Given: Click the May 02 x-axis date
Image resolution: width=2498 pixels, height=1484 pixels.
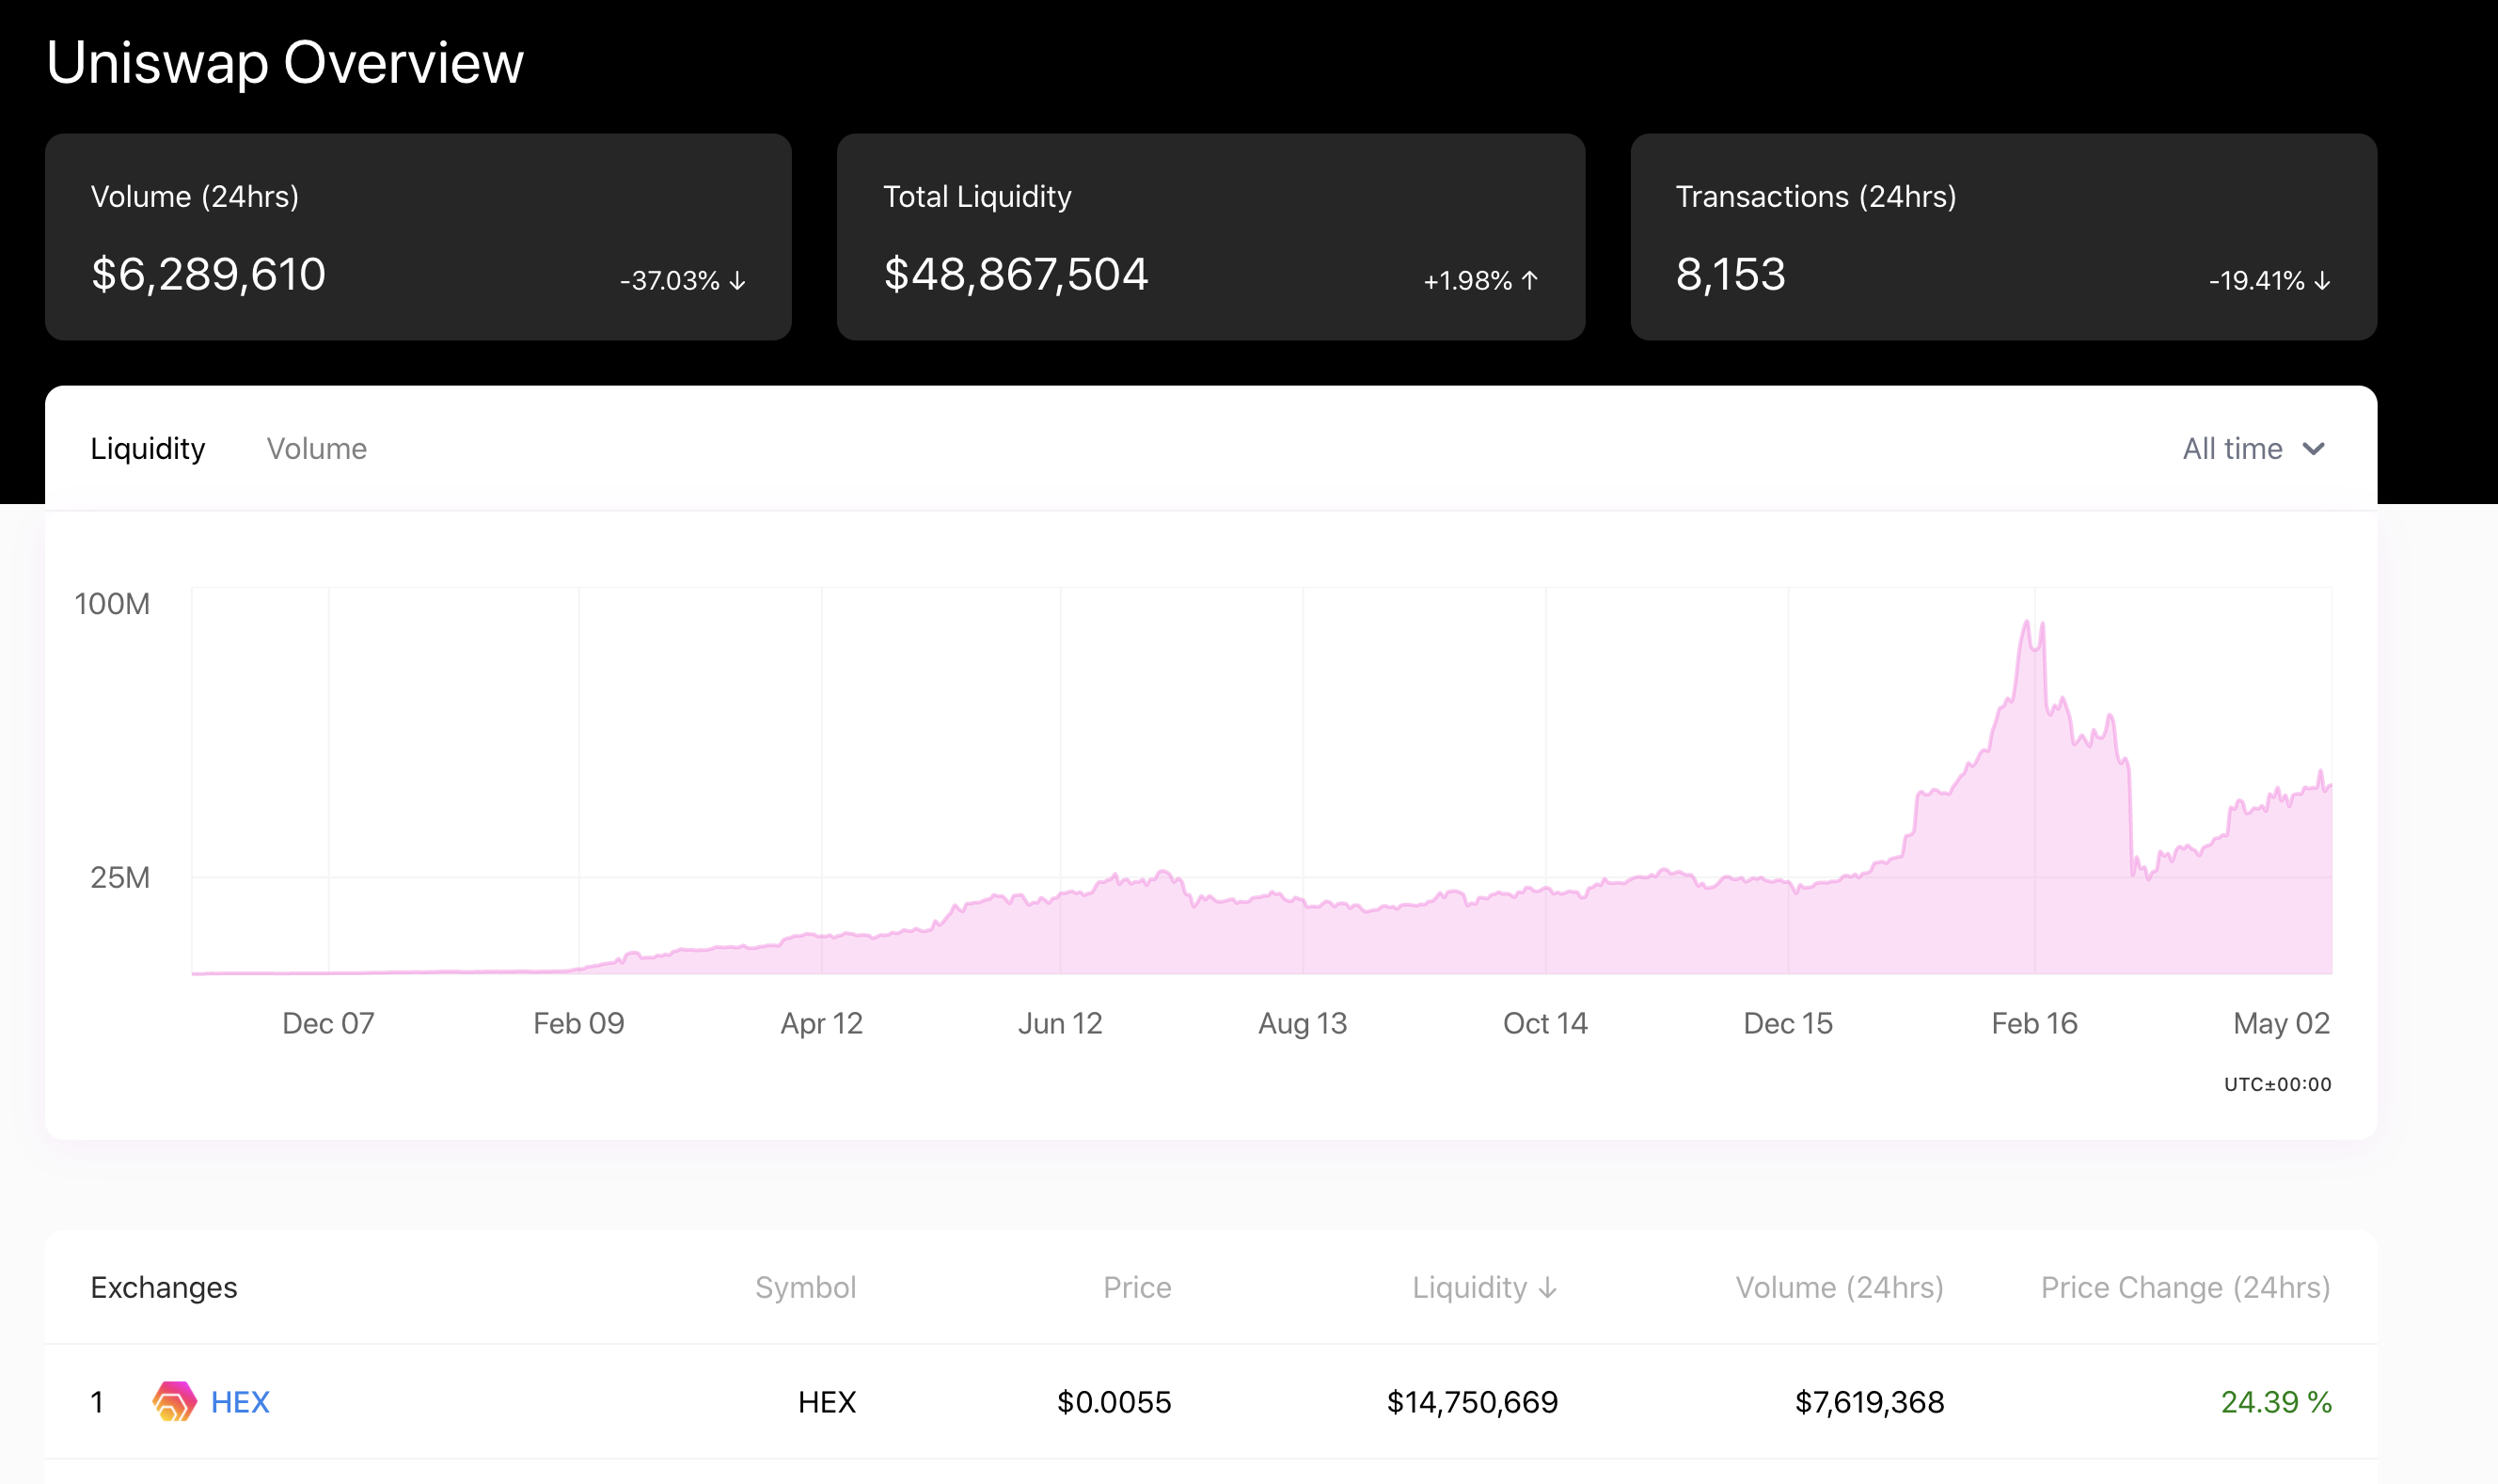Looking at the screenshot, I should [2282, 1024].
